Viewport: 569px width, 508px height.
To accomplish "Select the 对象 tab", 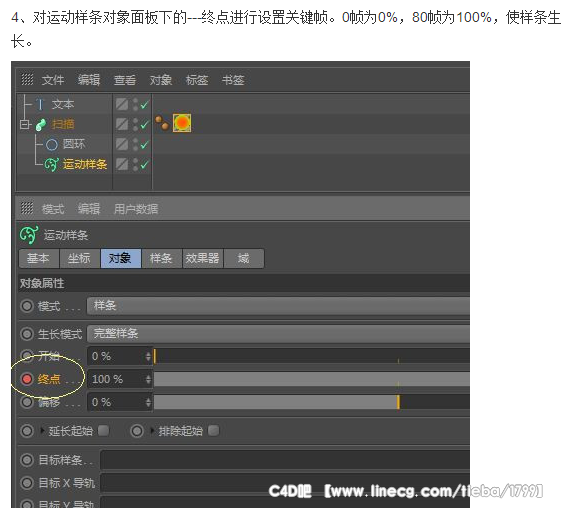I will click(x=121, y=258).
